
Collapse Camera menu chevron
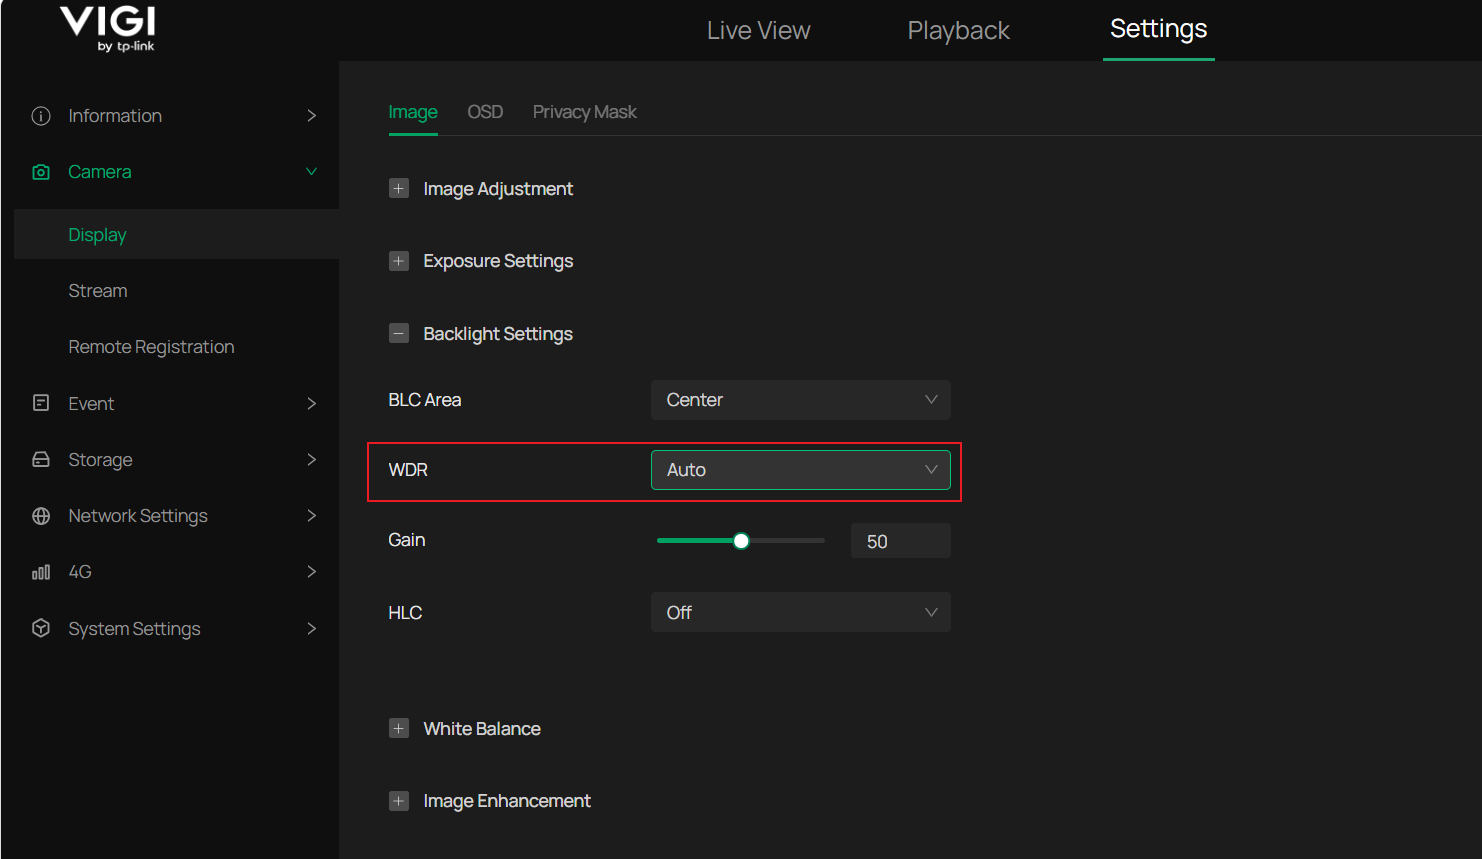click(x=312, y=172)
